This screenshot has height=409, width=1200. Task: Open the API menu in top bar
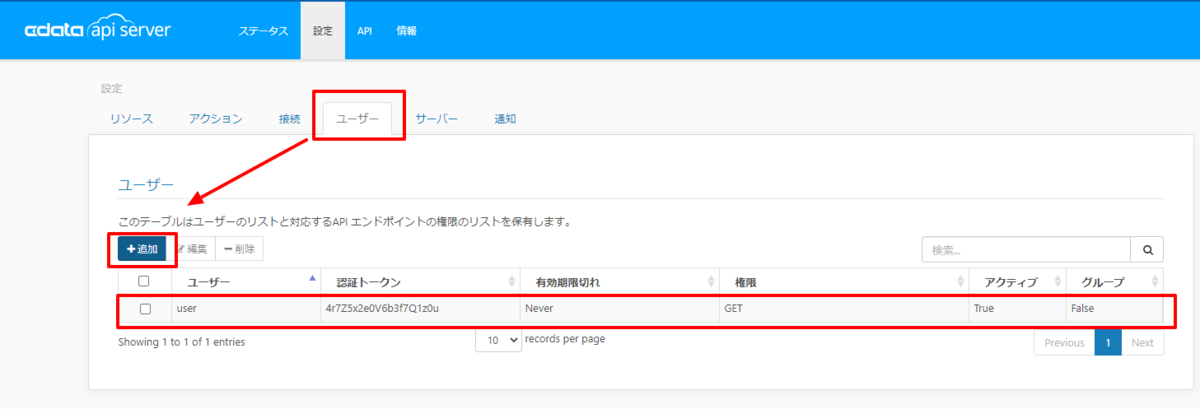(365, 31)
